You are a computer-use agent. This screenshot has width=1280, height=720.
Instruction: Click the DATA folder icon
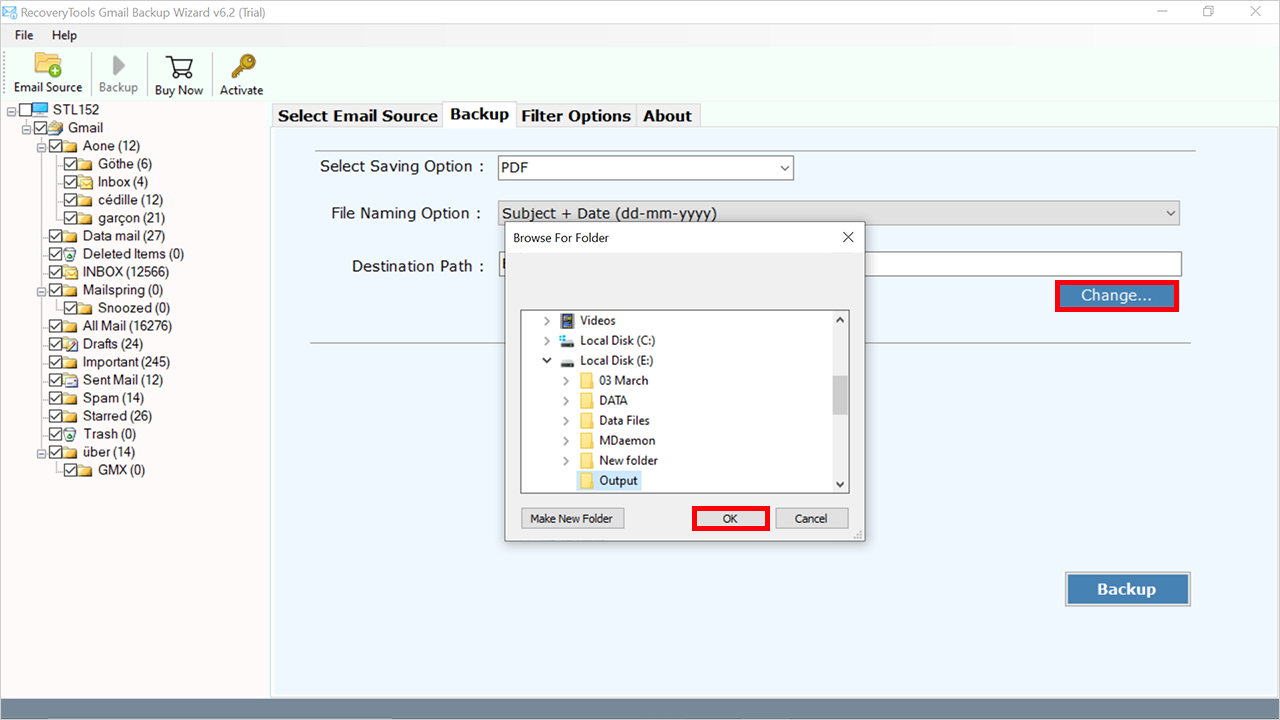[587, 401]
